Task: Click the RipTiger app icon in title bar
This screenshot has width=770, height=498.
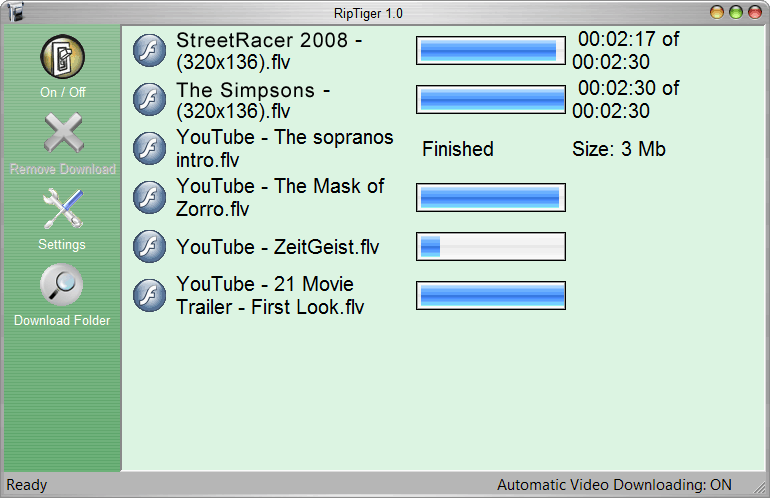Action: coord(16,12)
